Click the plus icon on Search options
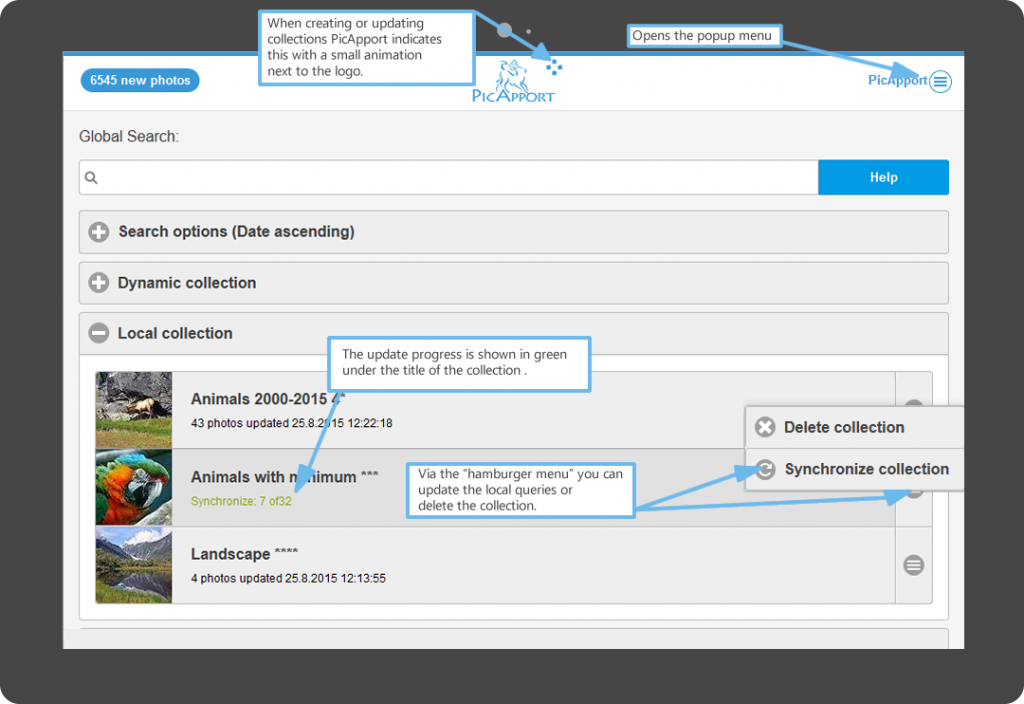Viewport: 1024px width, 704px height. point(99,232)
